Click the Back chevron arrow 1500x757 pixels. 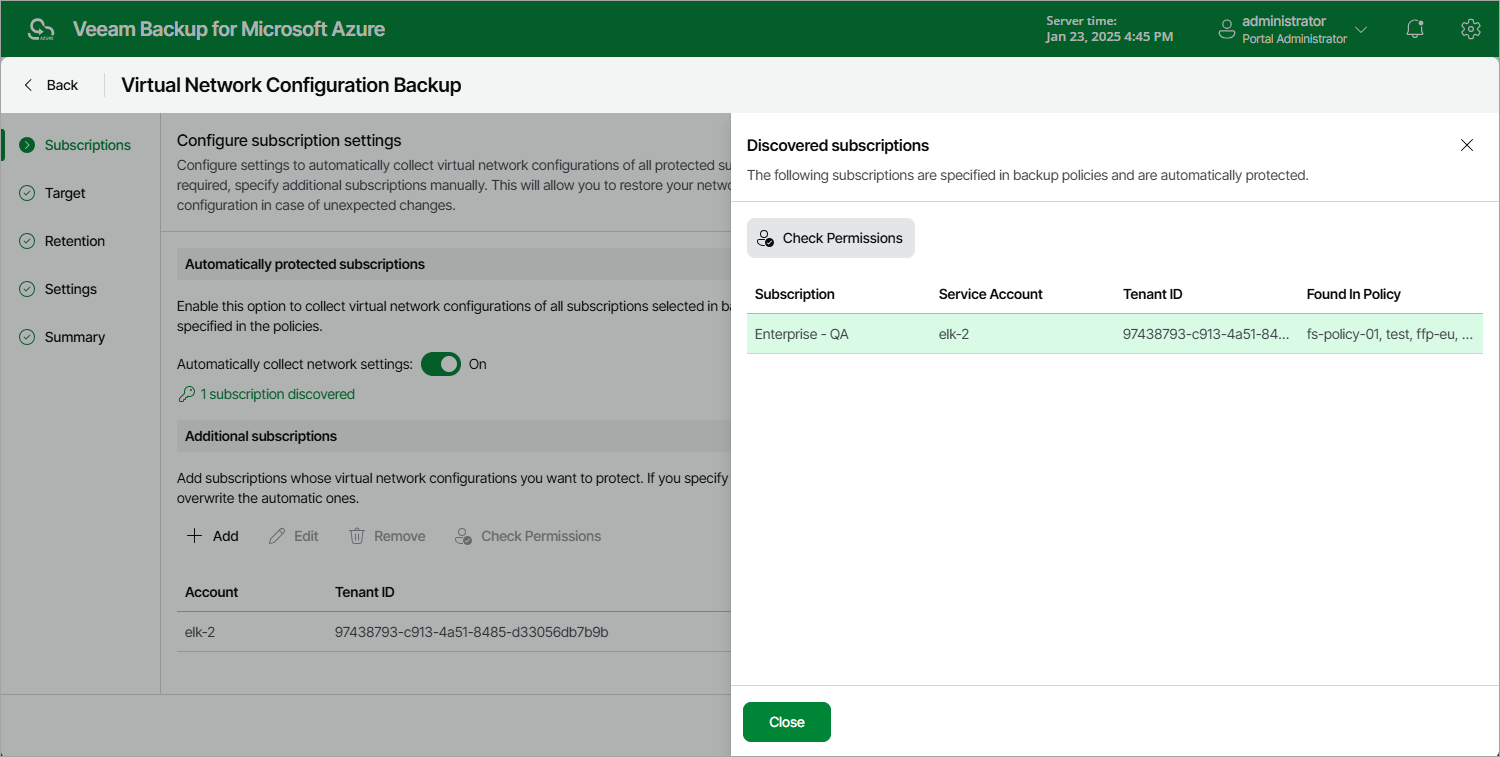click(x=27, y=85)
